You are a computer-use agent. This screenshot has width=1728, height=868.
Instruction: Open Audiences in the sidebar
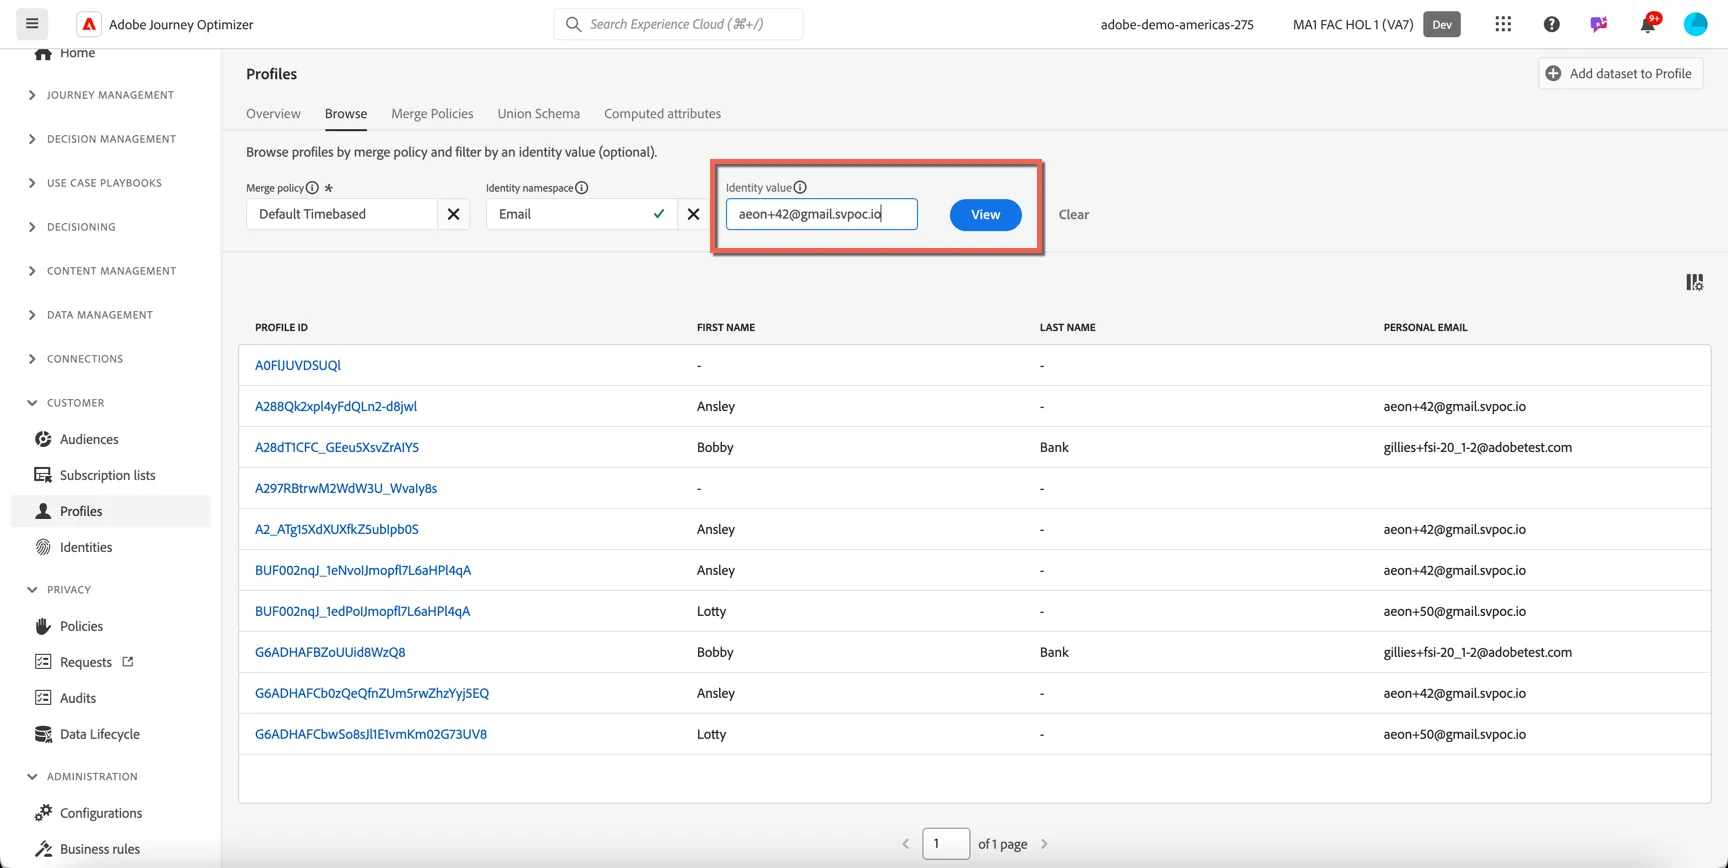[89, 439]
